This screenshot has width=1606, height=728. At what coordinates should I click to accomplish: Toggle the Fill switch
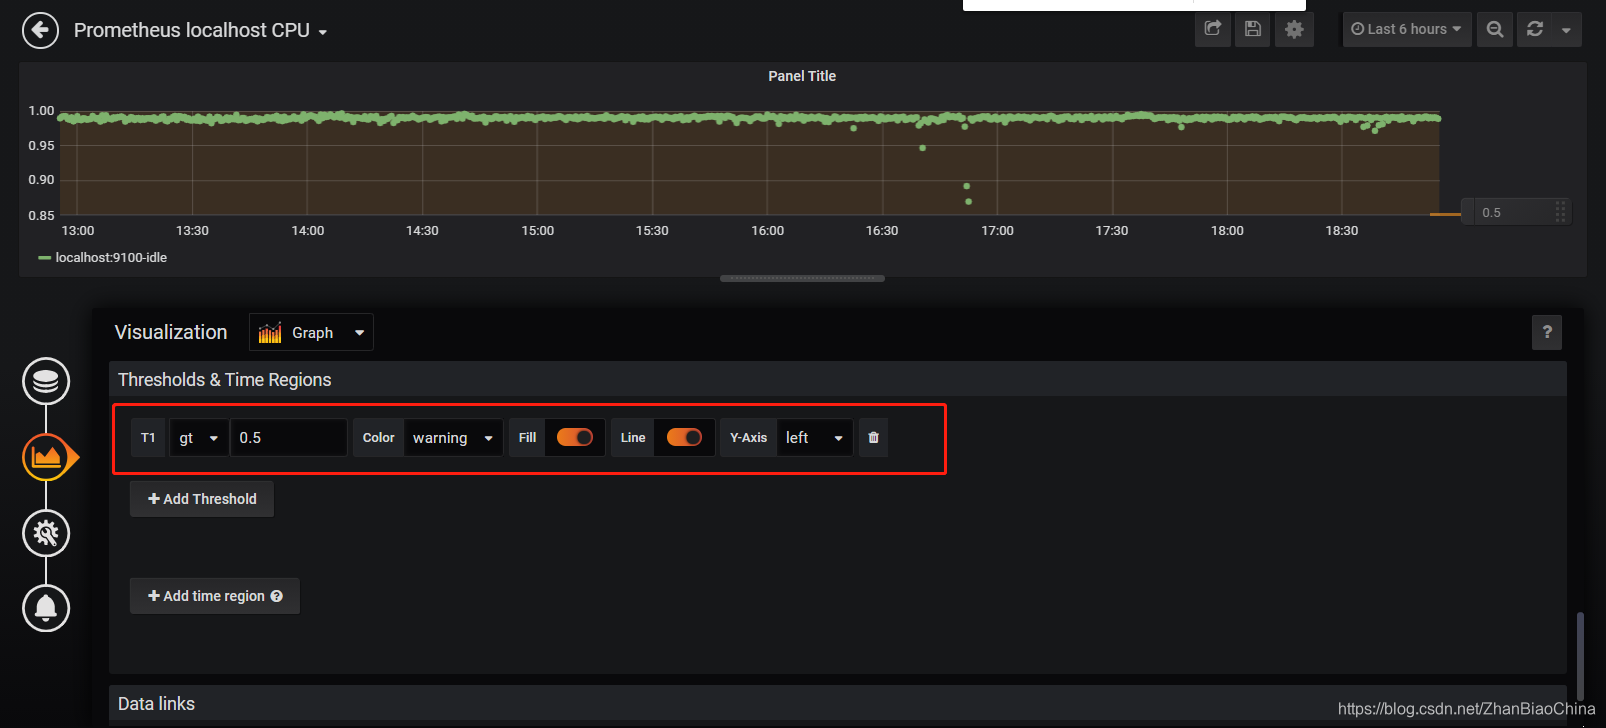pyautogui.click(x=575, y=437)
